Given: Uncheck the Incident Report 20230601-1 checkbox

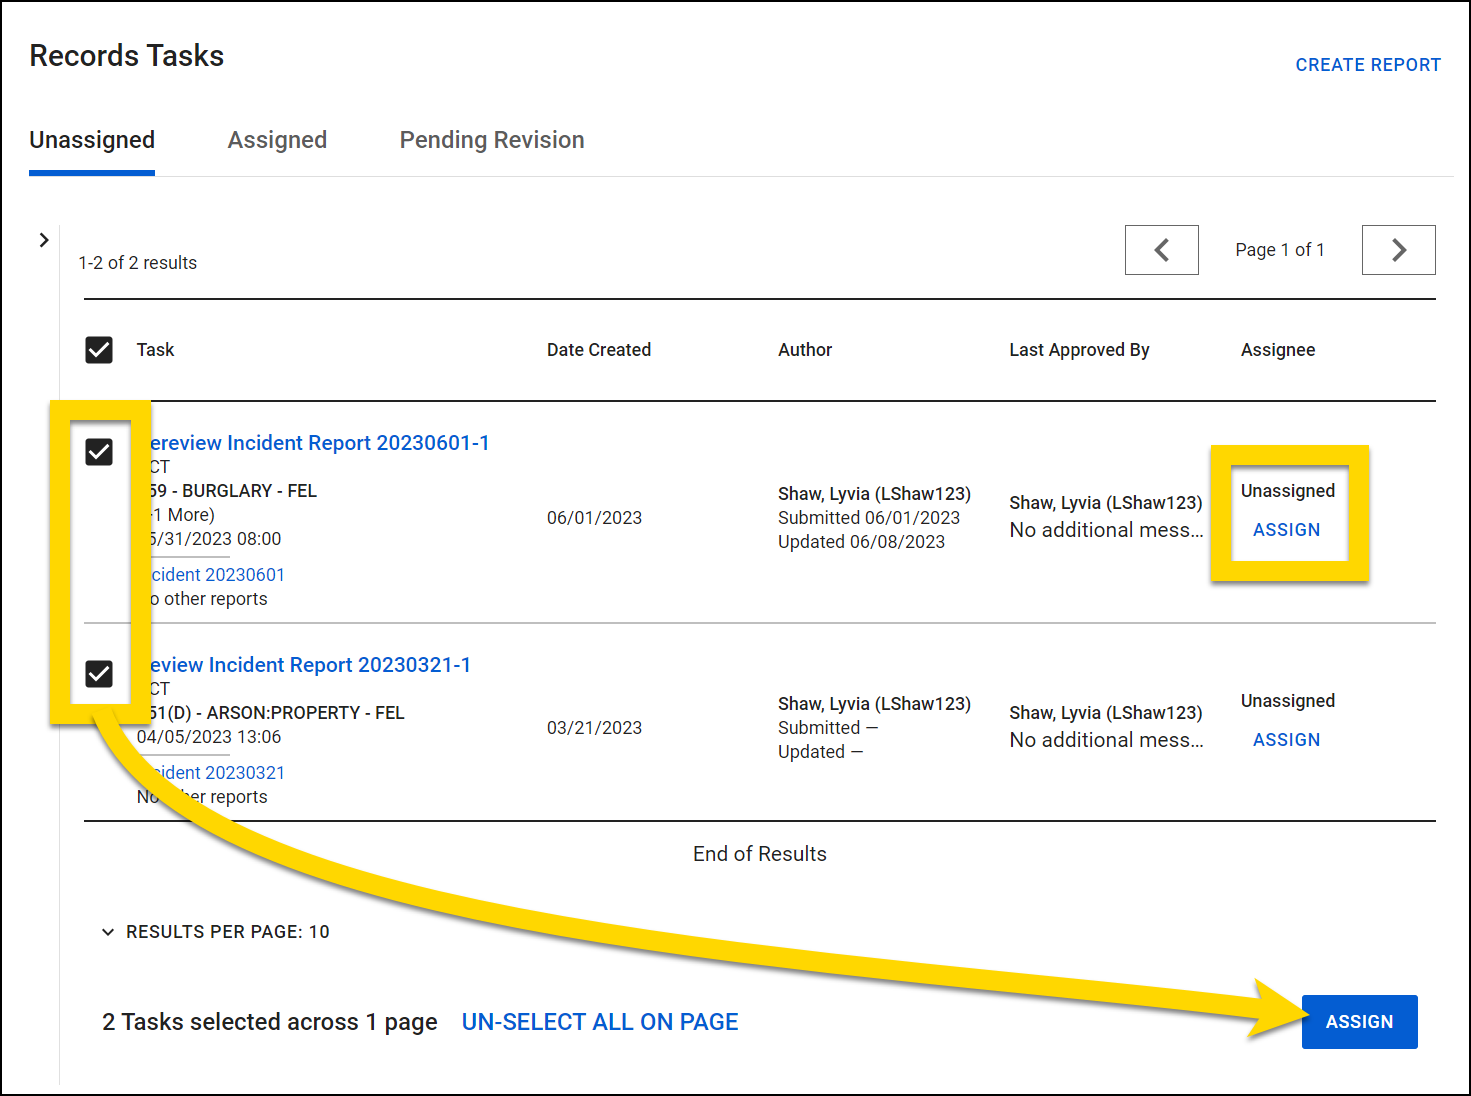Looking at the screenshot, I should (x=98, y=452).
